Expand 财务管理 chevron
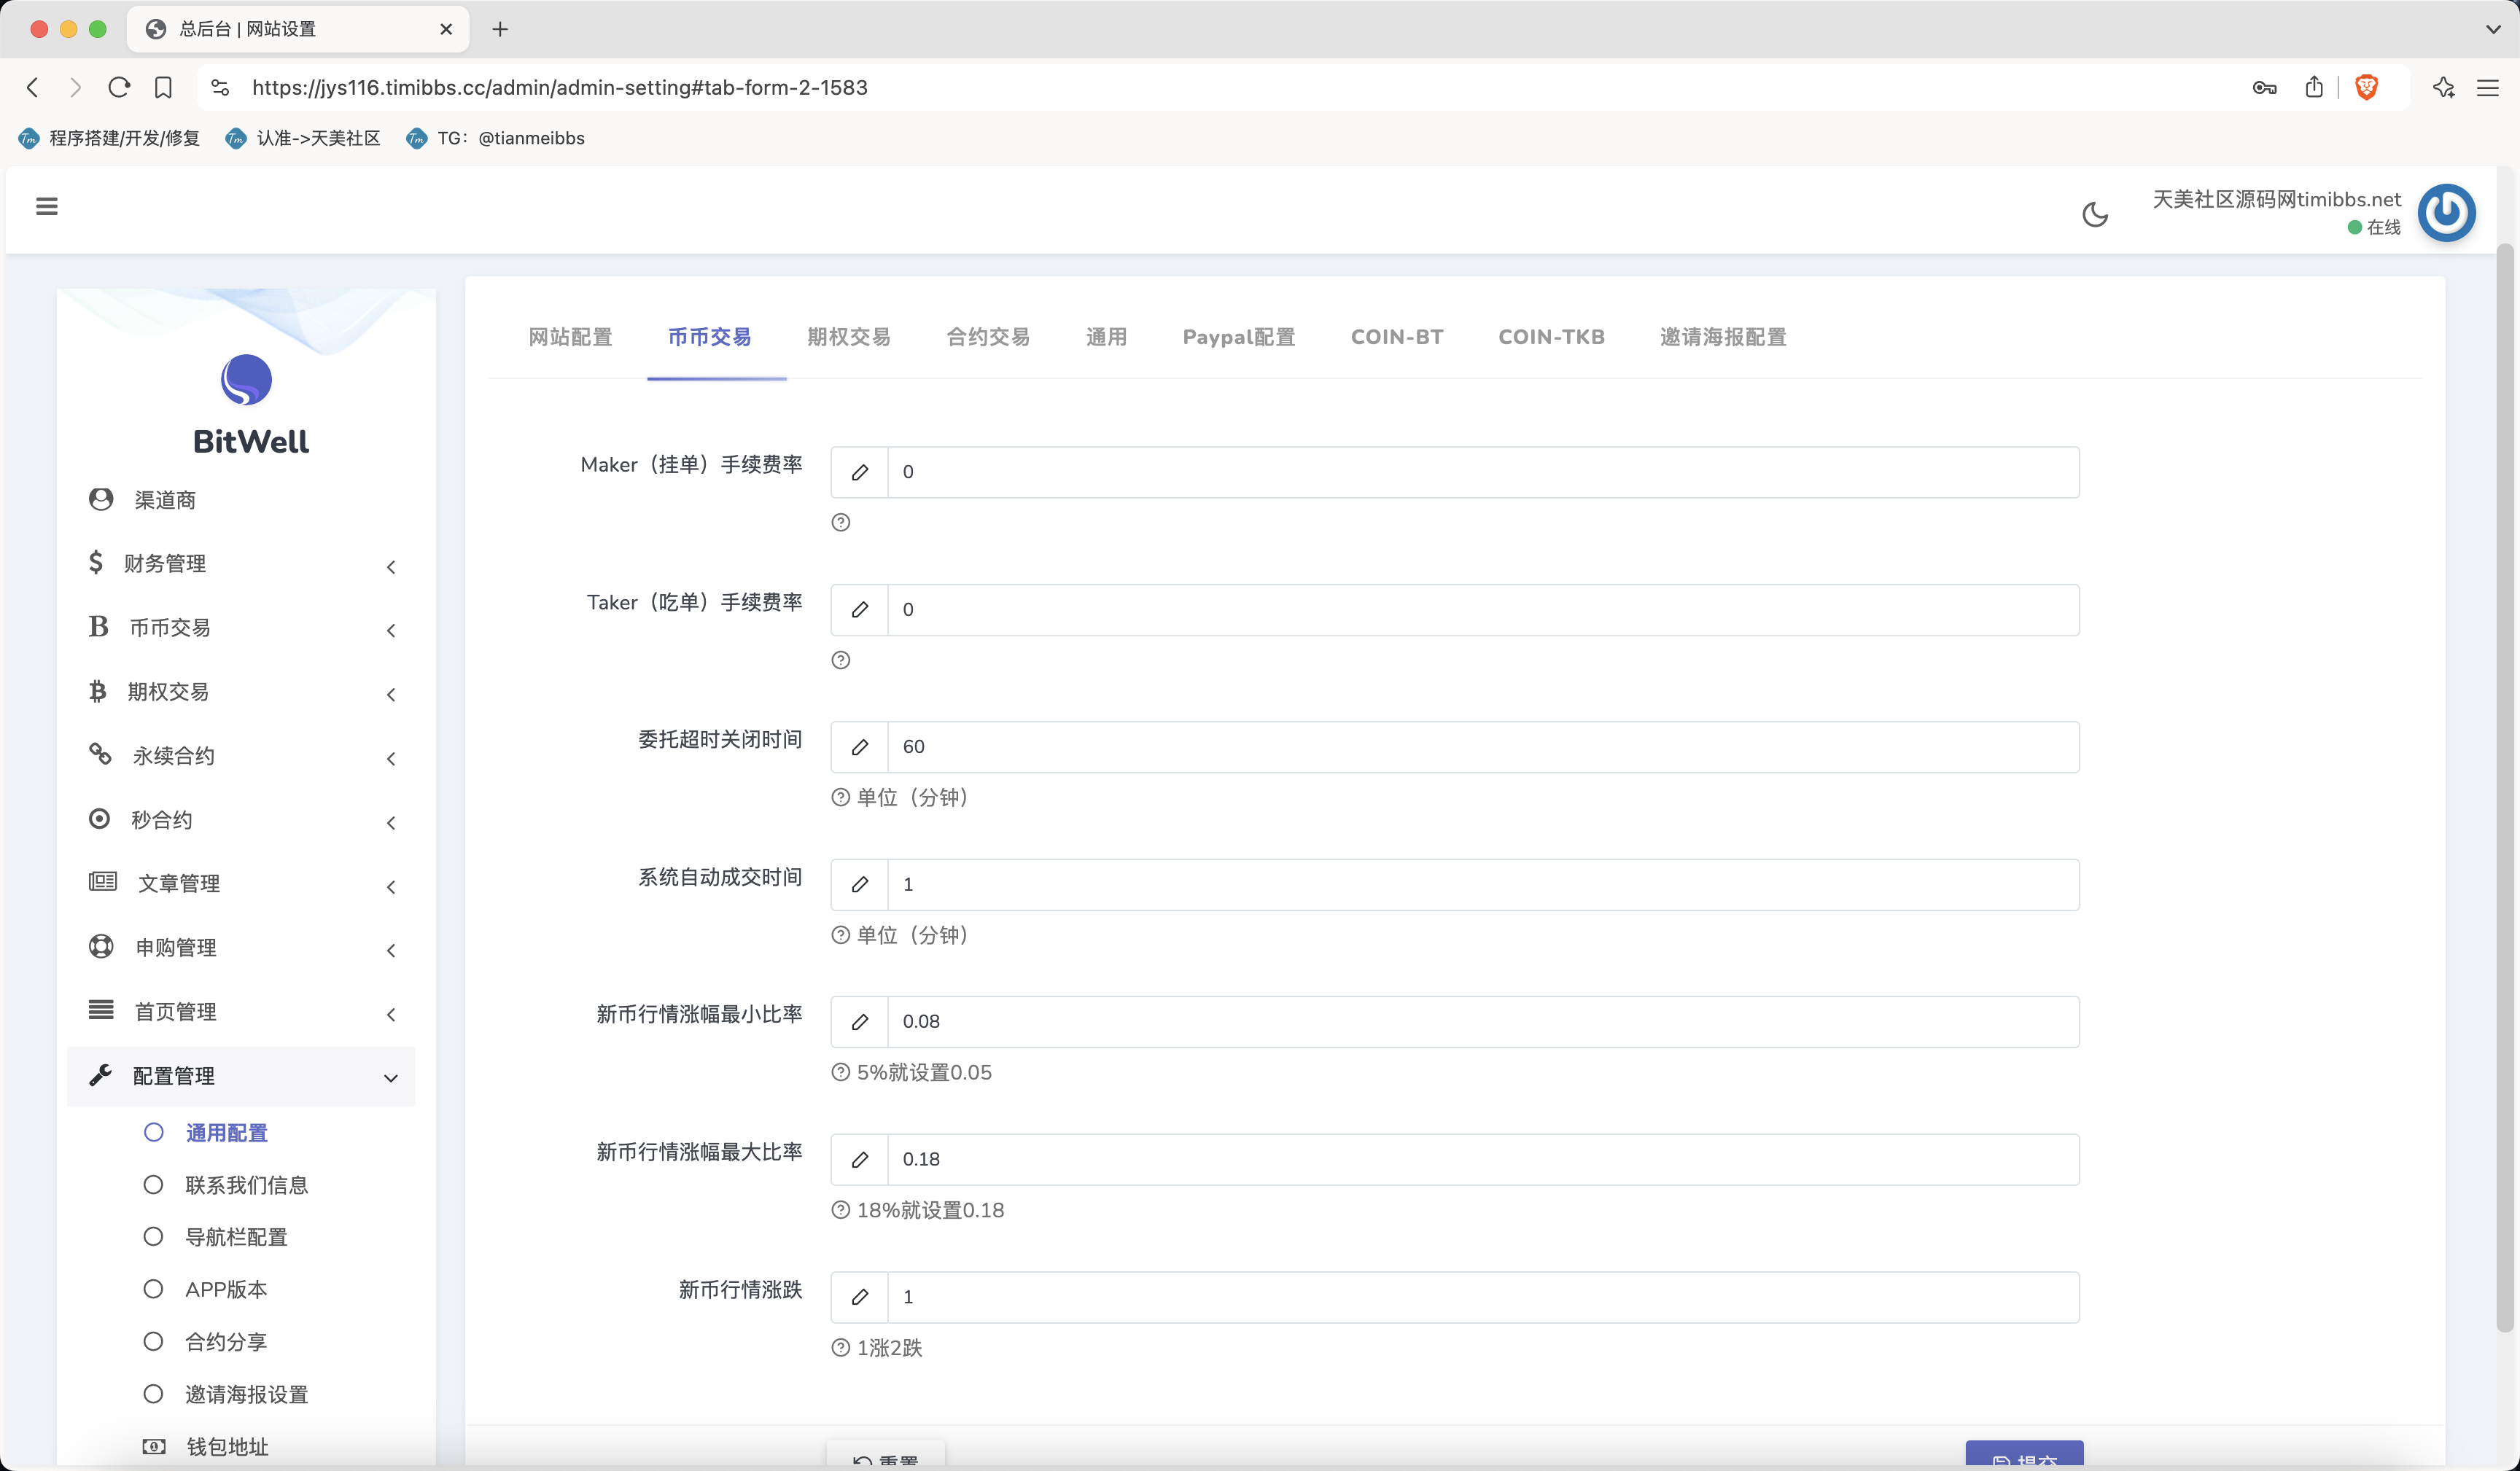This screenshot has width=2520, height=1471. (x=391, y=567)
